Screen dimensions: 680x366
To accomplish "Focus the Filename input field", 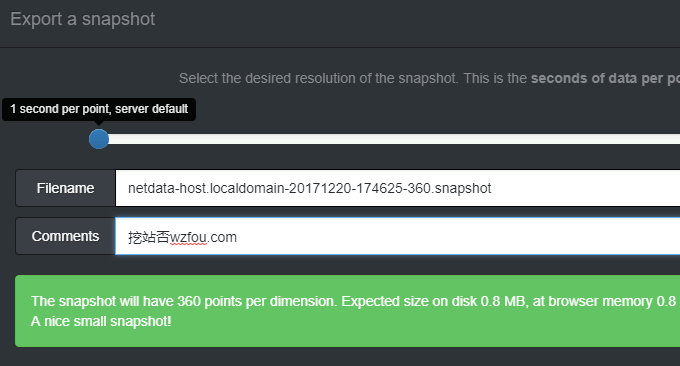I will coord(397,188).
